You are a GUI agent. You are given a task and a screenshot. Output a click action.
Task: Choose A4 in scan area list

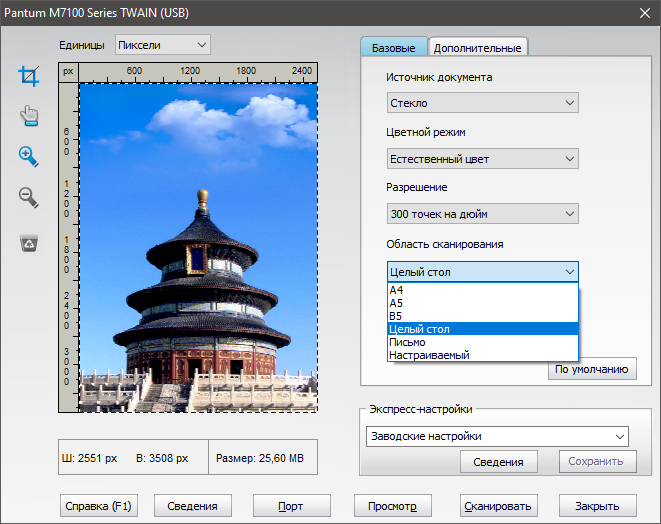tap(483, 290)
